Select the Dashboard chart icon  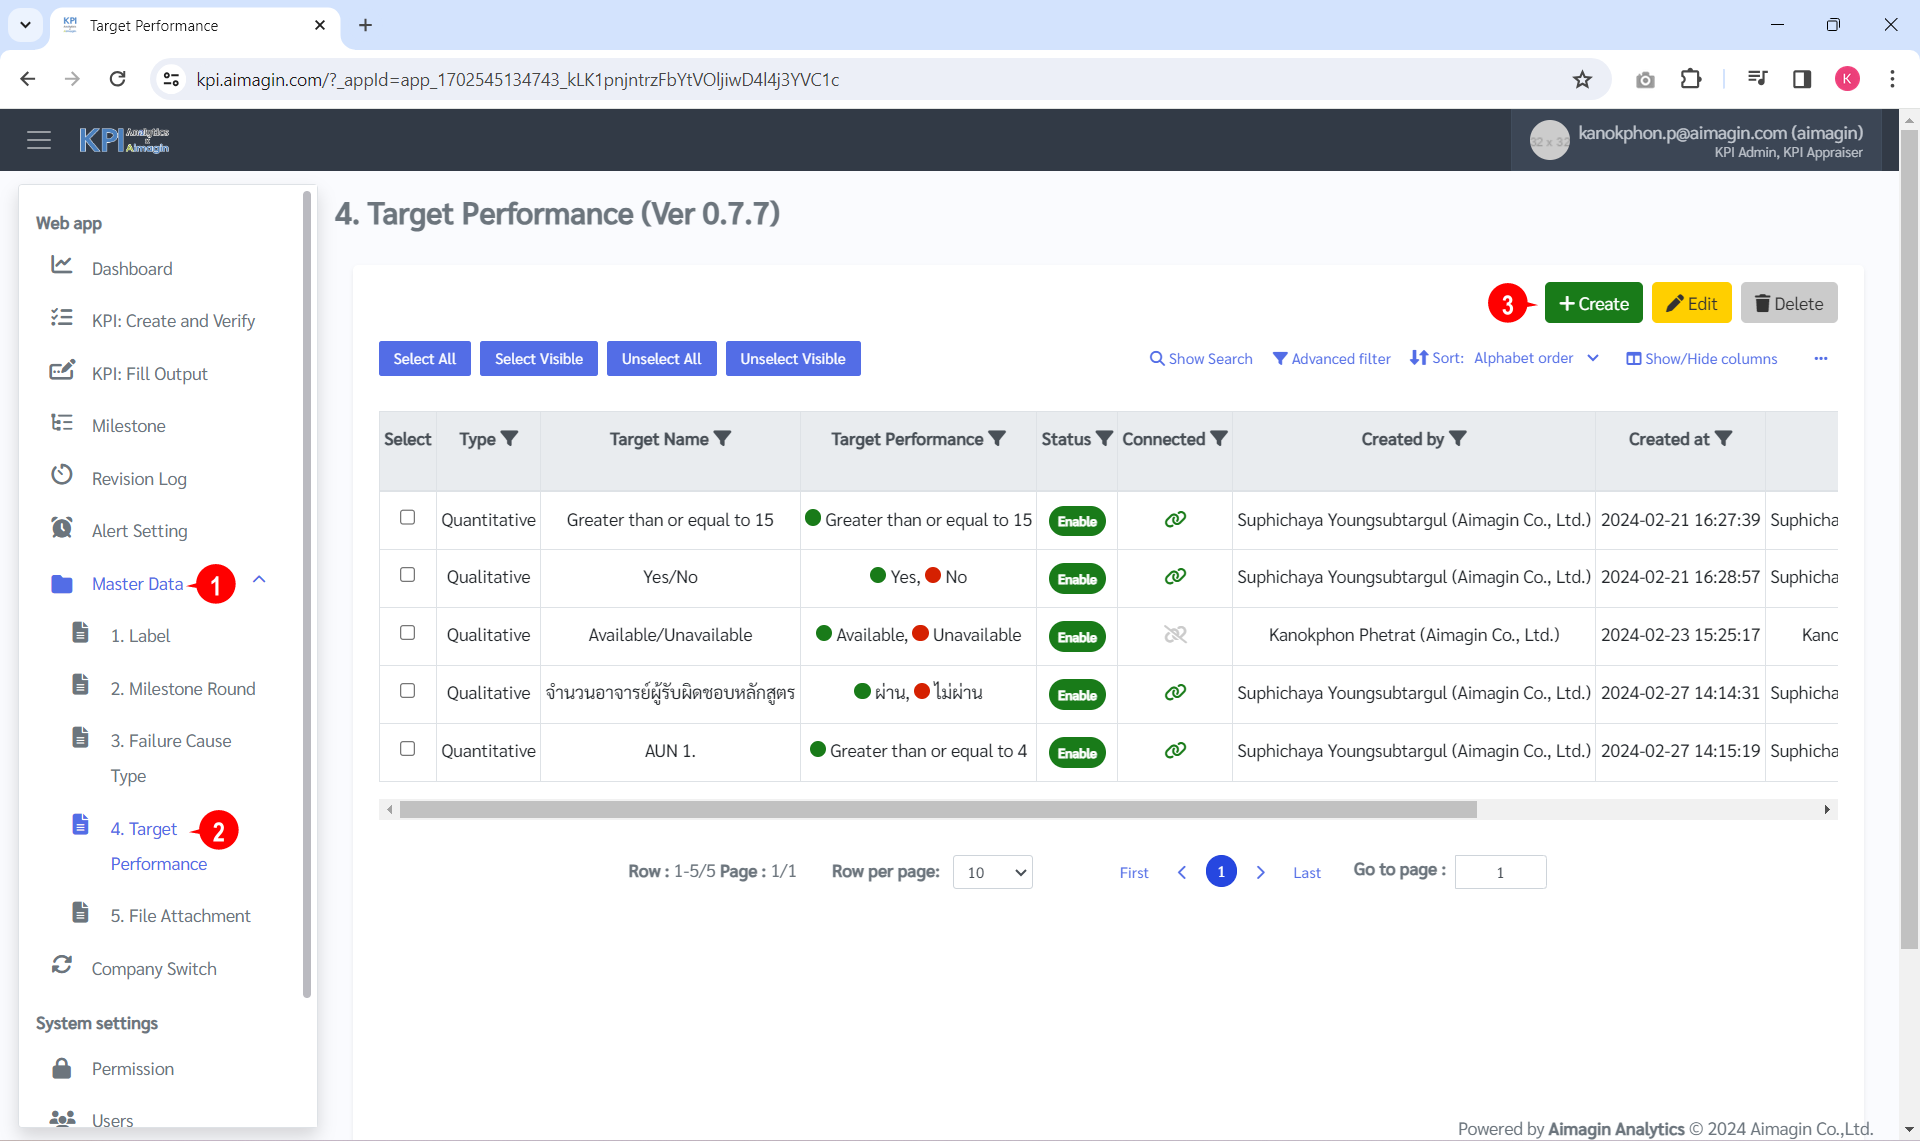click(x=61, y=265)
